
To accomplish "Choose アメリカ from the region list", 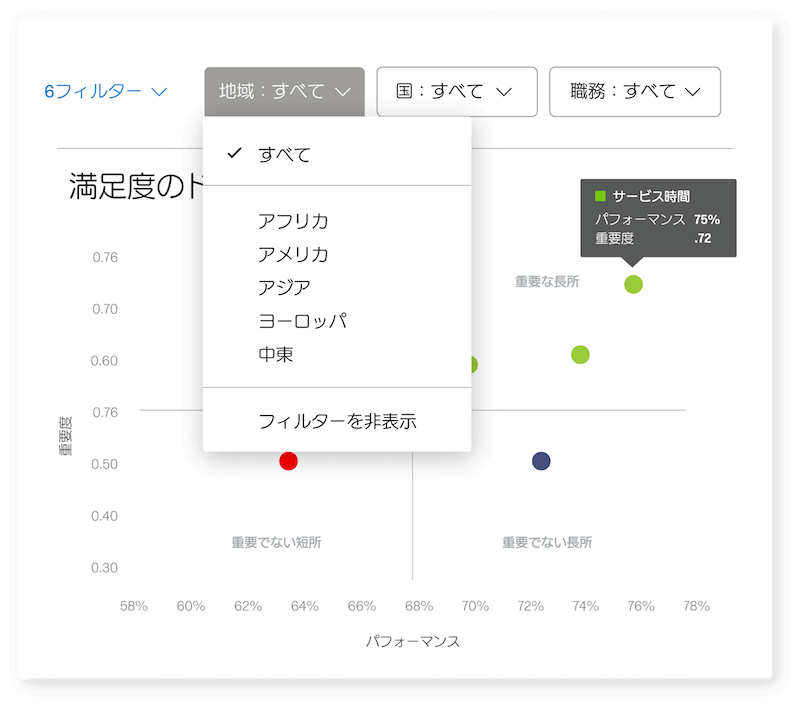I will click(x=293, y=255).
